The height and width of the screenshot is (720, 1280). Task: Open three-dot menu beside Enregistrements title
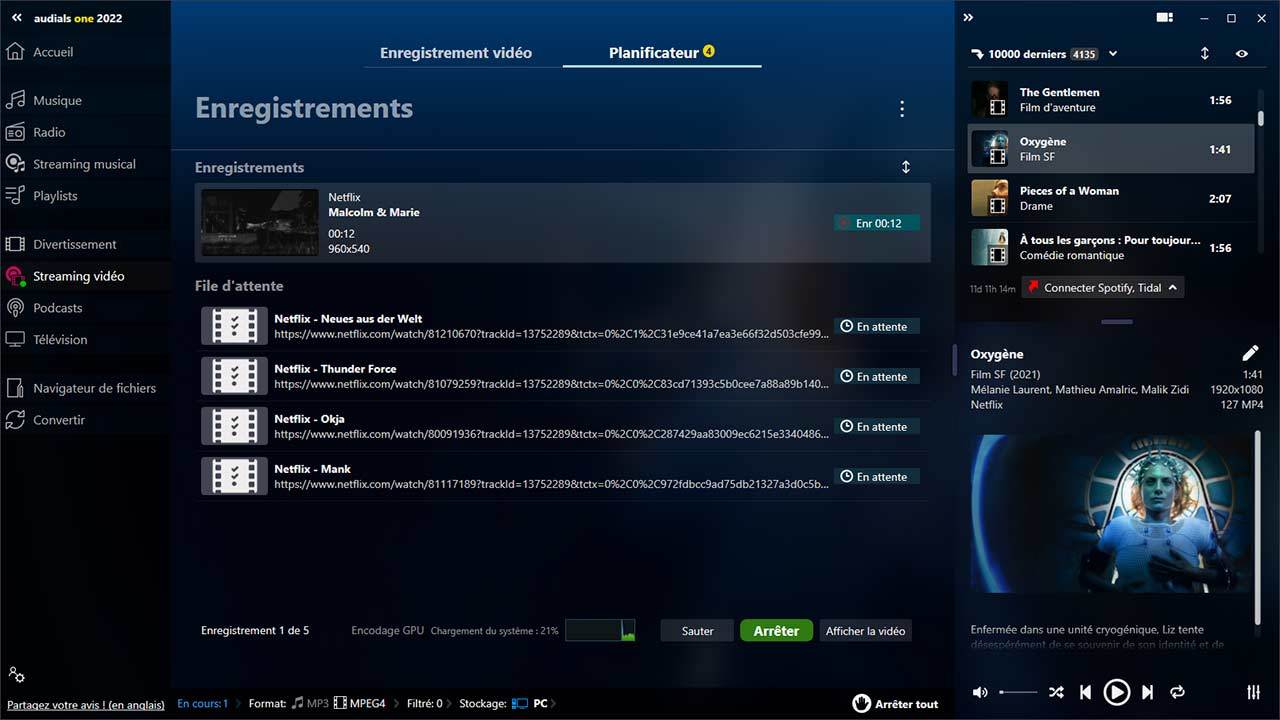click(902, 109)
